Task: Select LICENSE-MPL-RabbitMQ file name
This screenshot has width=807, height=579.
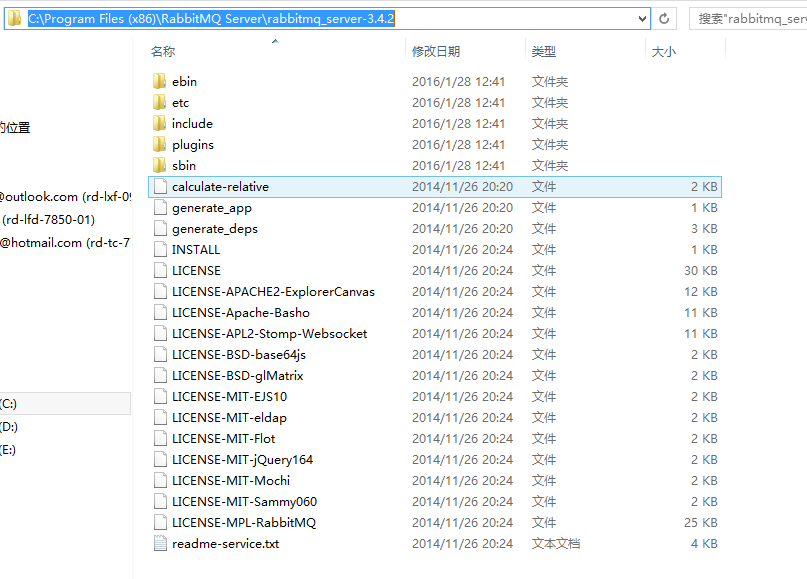Action: click(x=244, y=522)
